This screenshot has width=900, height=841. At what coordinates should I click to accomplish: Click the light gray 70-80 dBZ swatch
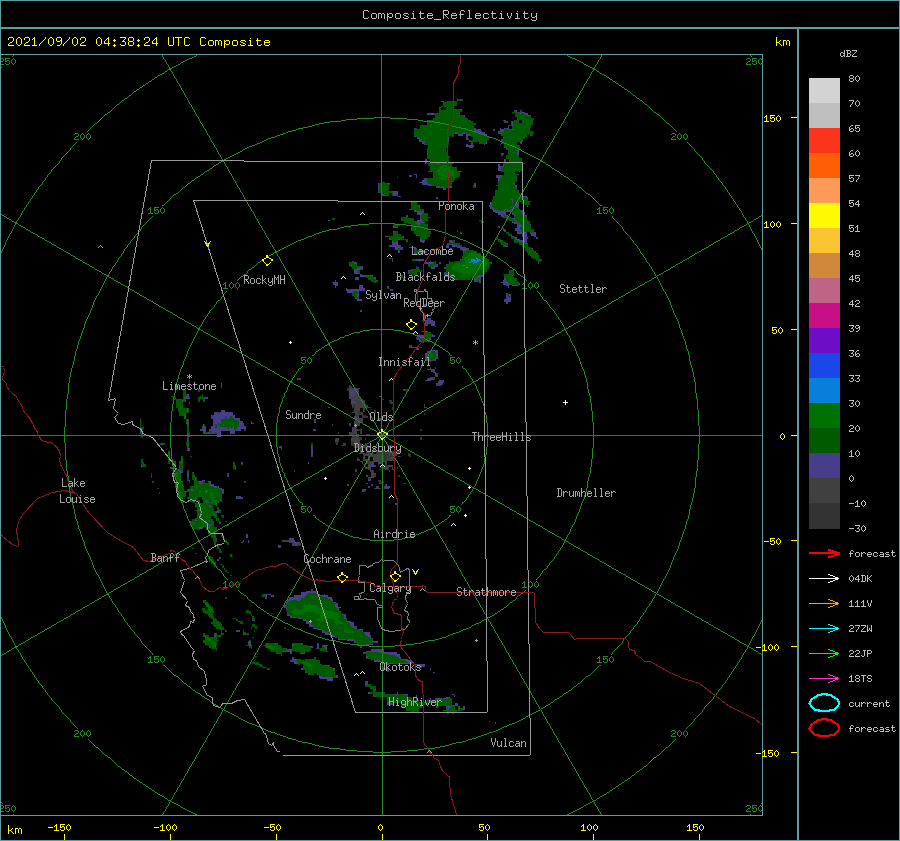[824, 91]
